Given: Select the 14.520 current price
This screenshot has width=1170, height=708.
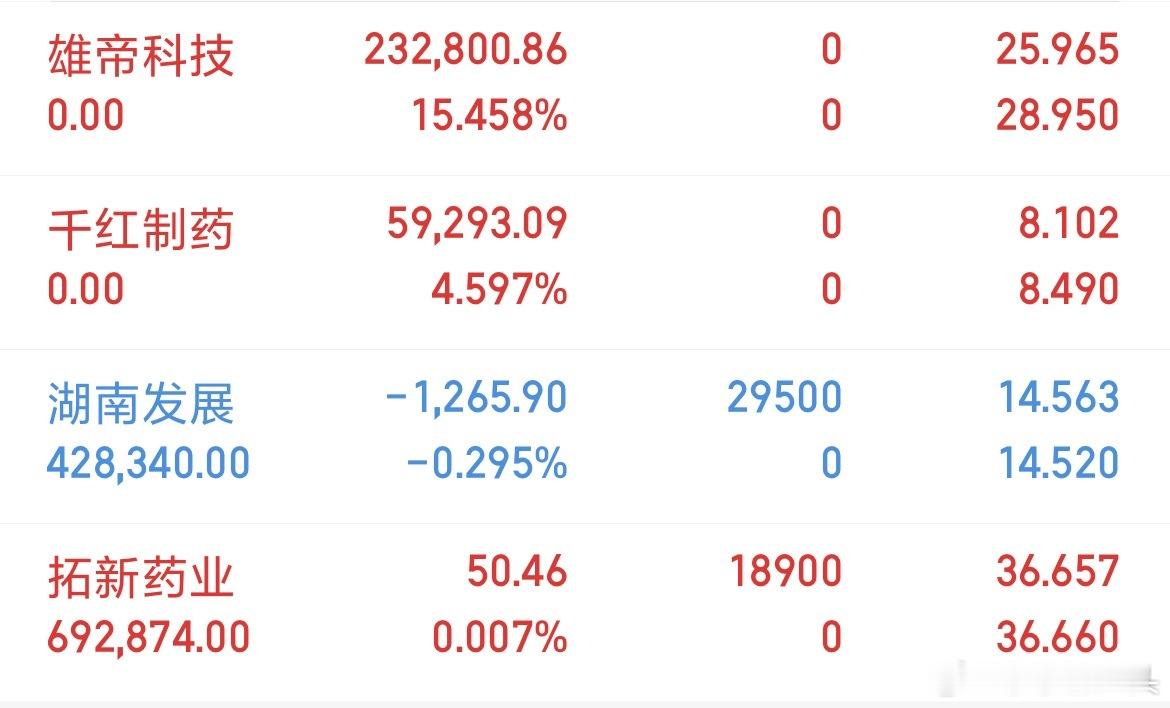Looking at the screenshot, I should (x=1059, y=463).
